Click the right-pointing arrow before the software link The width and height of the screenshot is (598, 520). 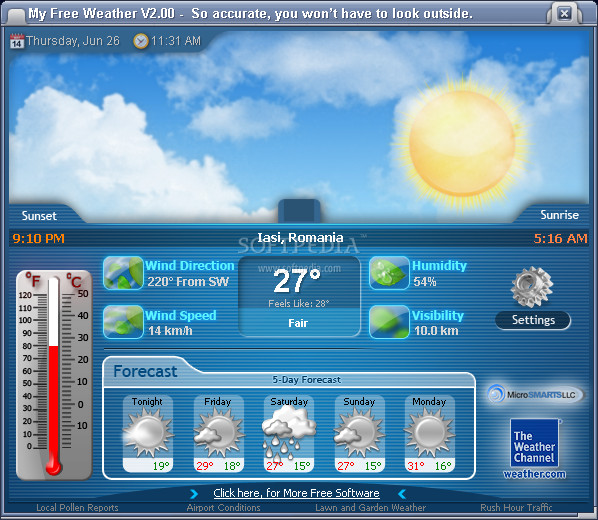(x=194, y=494)
